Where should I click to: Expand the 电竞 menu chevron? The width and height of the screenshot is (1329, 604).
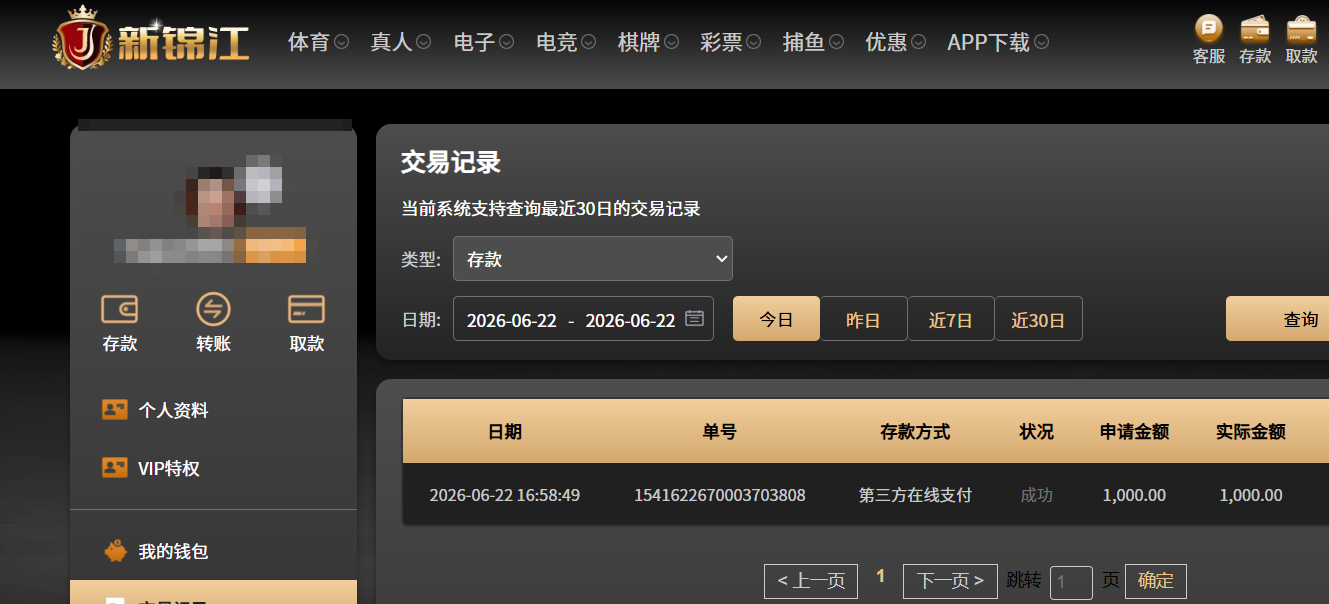[588, 42]
